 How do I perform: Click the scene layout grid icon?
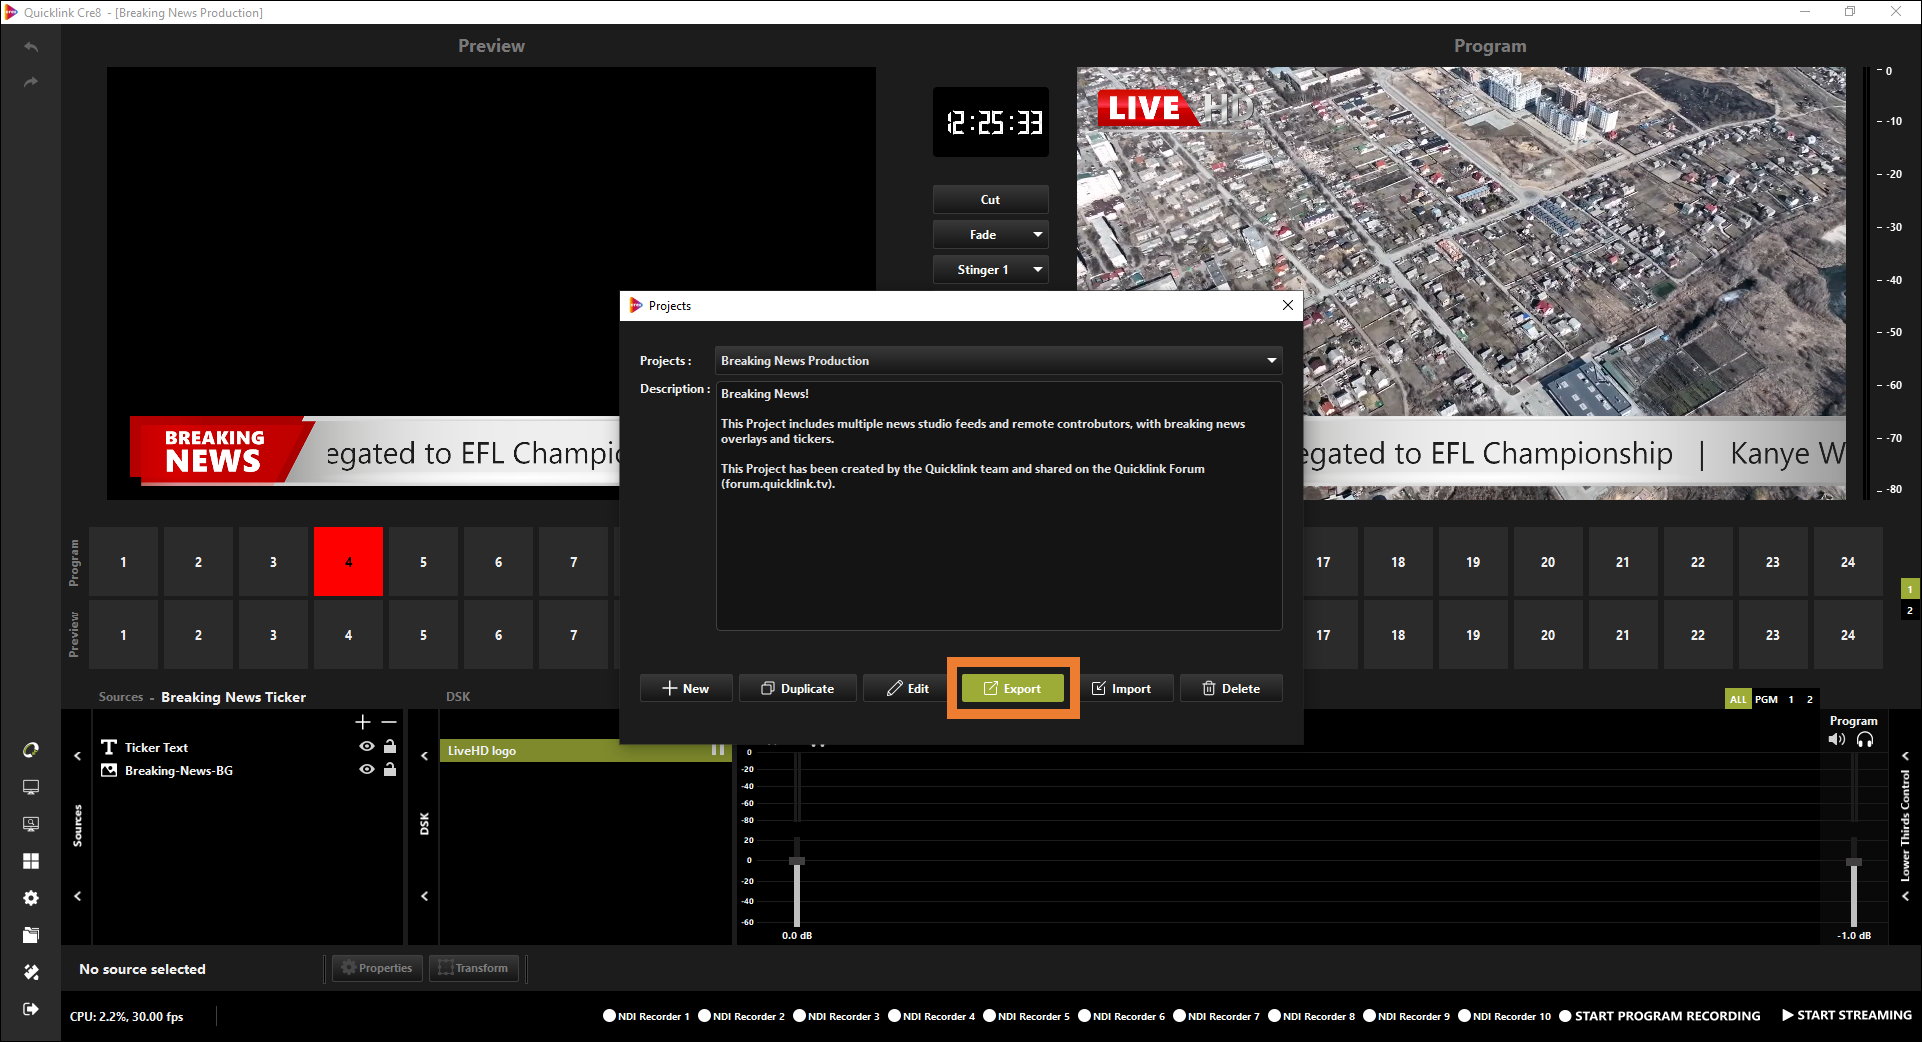(x=31, y=861)
